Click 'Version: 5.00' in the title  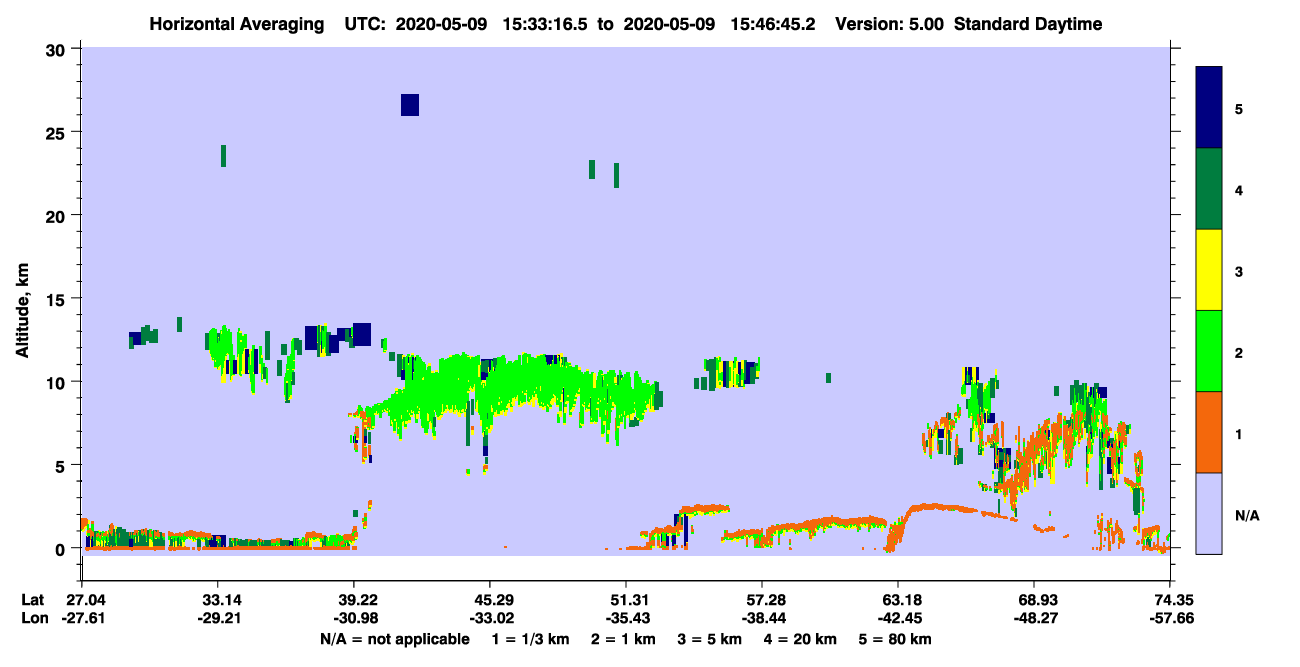890,24
